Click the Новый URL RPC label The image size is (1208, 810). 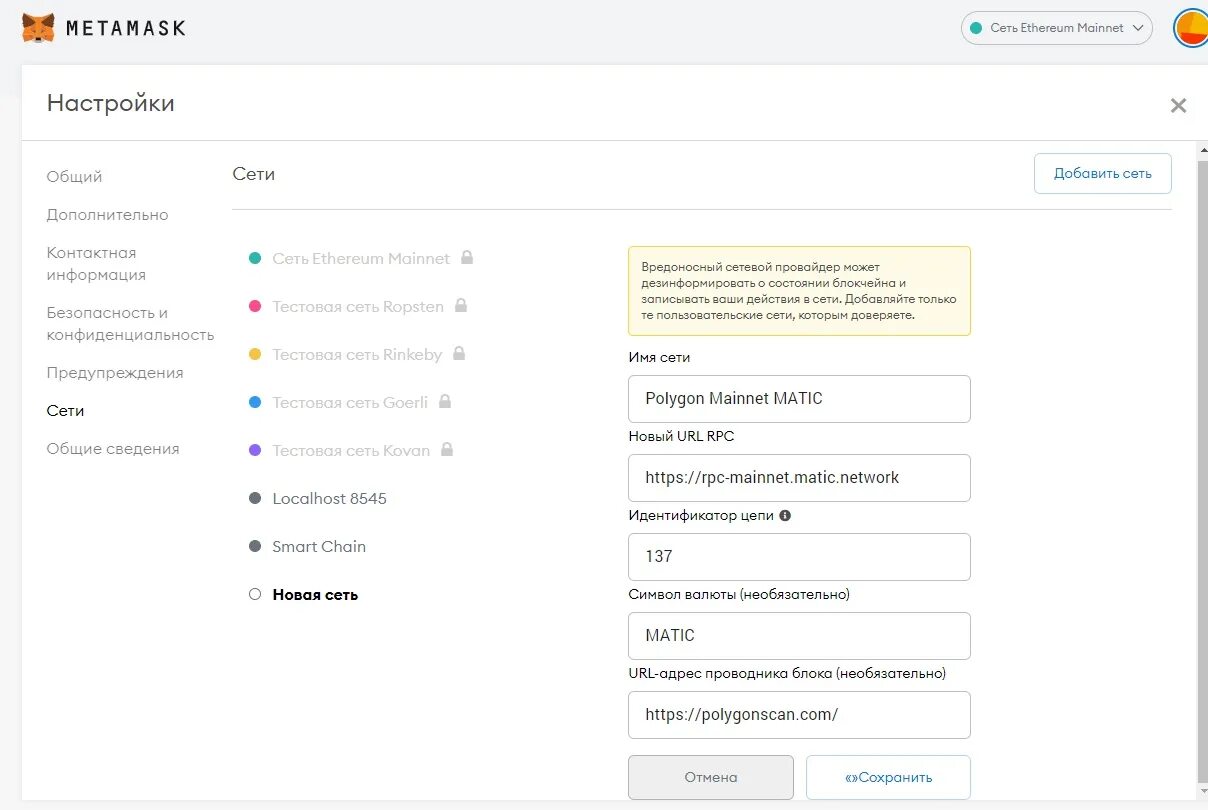click(681, 436)
